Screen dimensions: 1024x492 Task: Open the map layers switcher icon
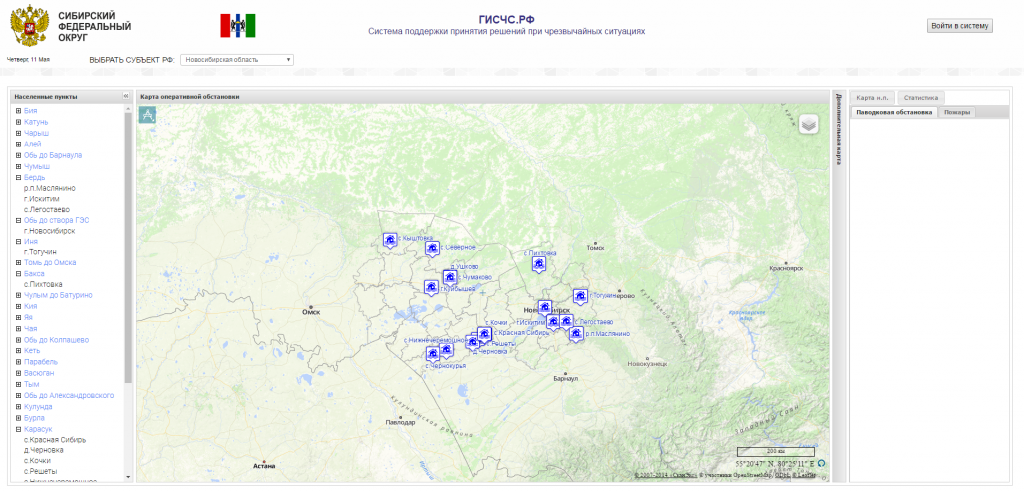point(809,124)
